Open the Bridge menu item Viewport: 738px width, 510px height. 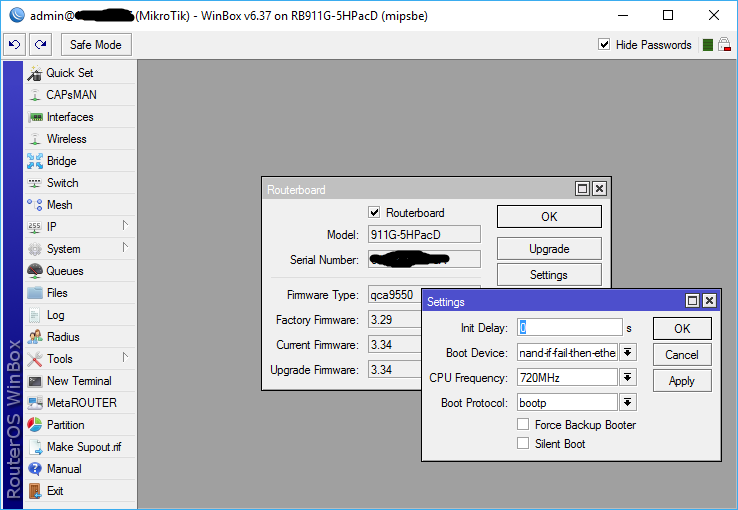click(x=80, y=161)
